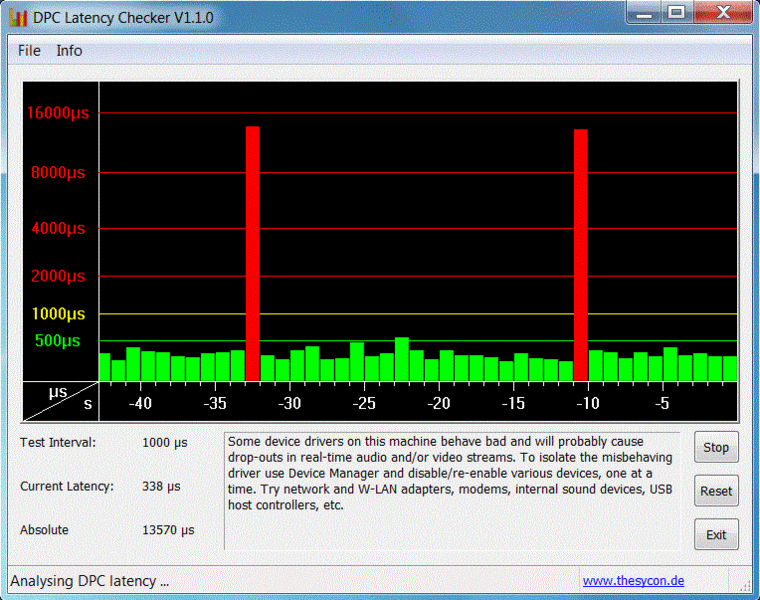
Task: Click the DPC Latency Checker title icon
Action: [18, 18]
